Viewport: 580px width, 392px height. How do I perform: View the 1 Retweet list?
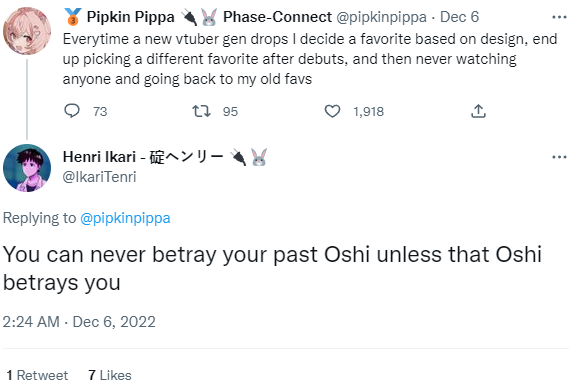pyautogui.click(x=37, y=375)
